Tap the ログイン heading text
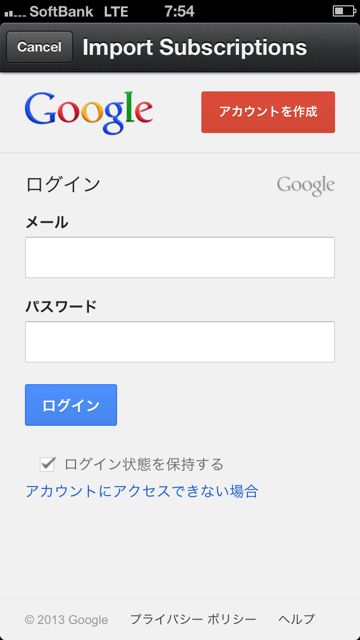Screen dimensions: 360x640 pos(63,184)
